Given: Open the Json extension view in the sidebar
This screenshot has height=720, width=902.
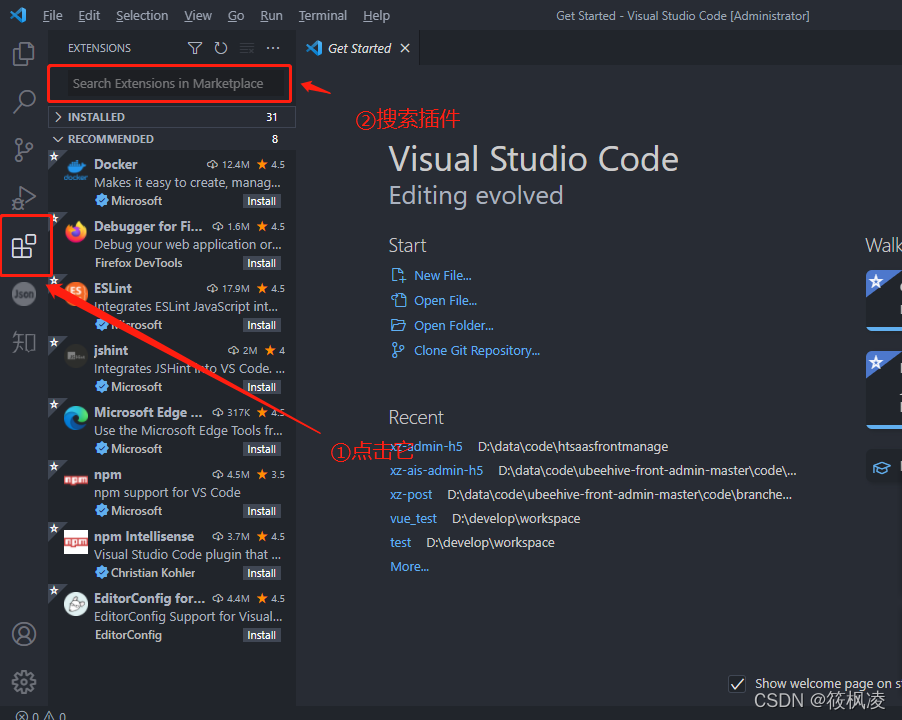Looking at the screenshot, I should pos(23,294).
